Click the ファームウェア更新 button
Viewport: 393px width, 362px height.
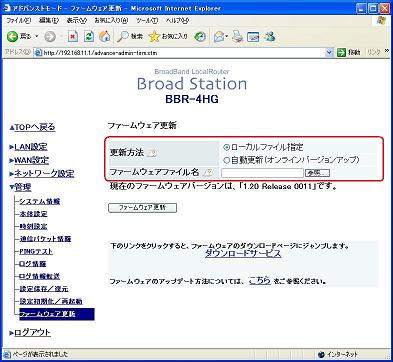point(142,208)
